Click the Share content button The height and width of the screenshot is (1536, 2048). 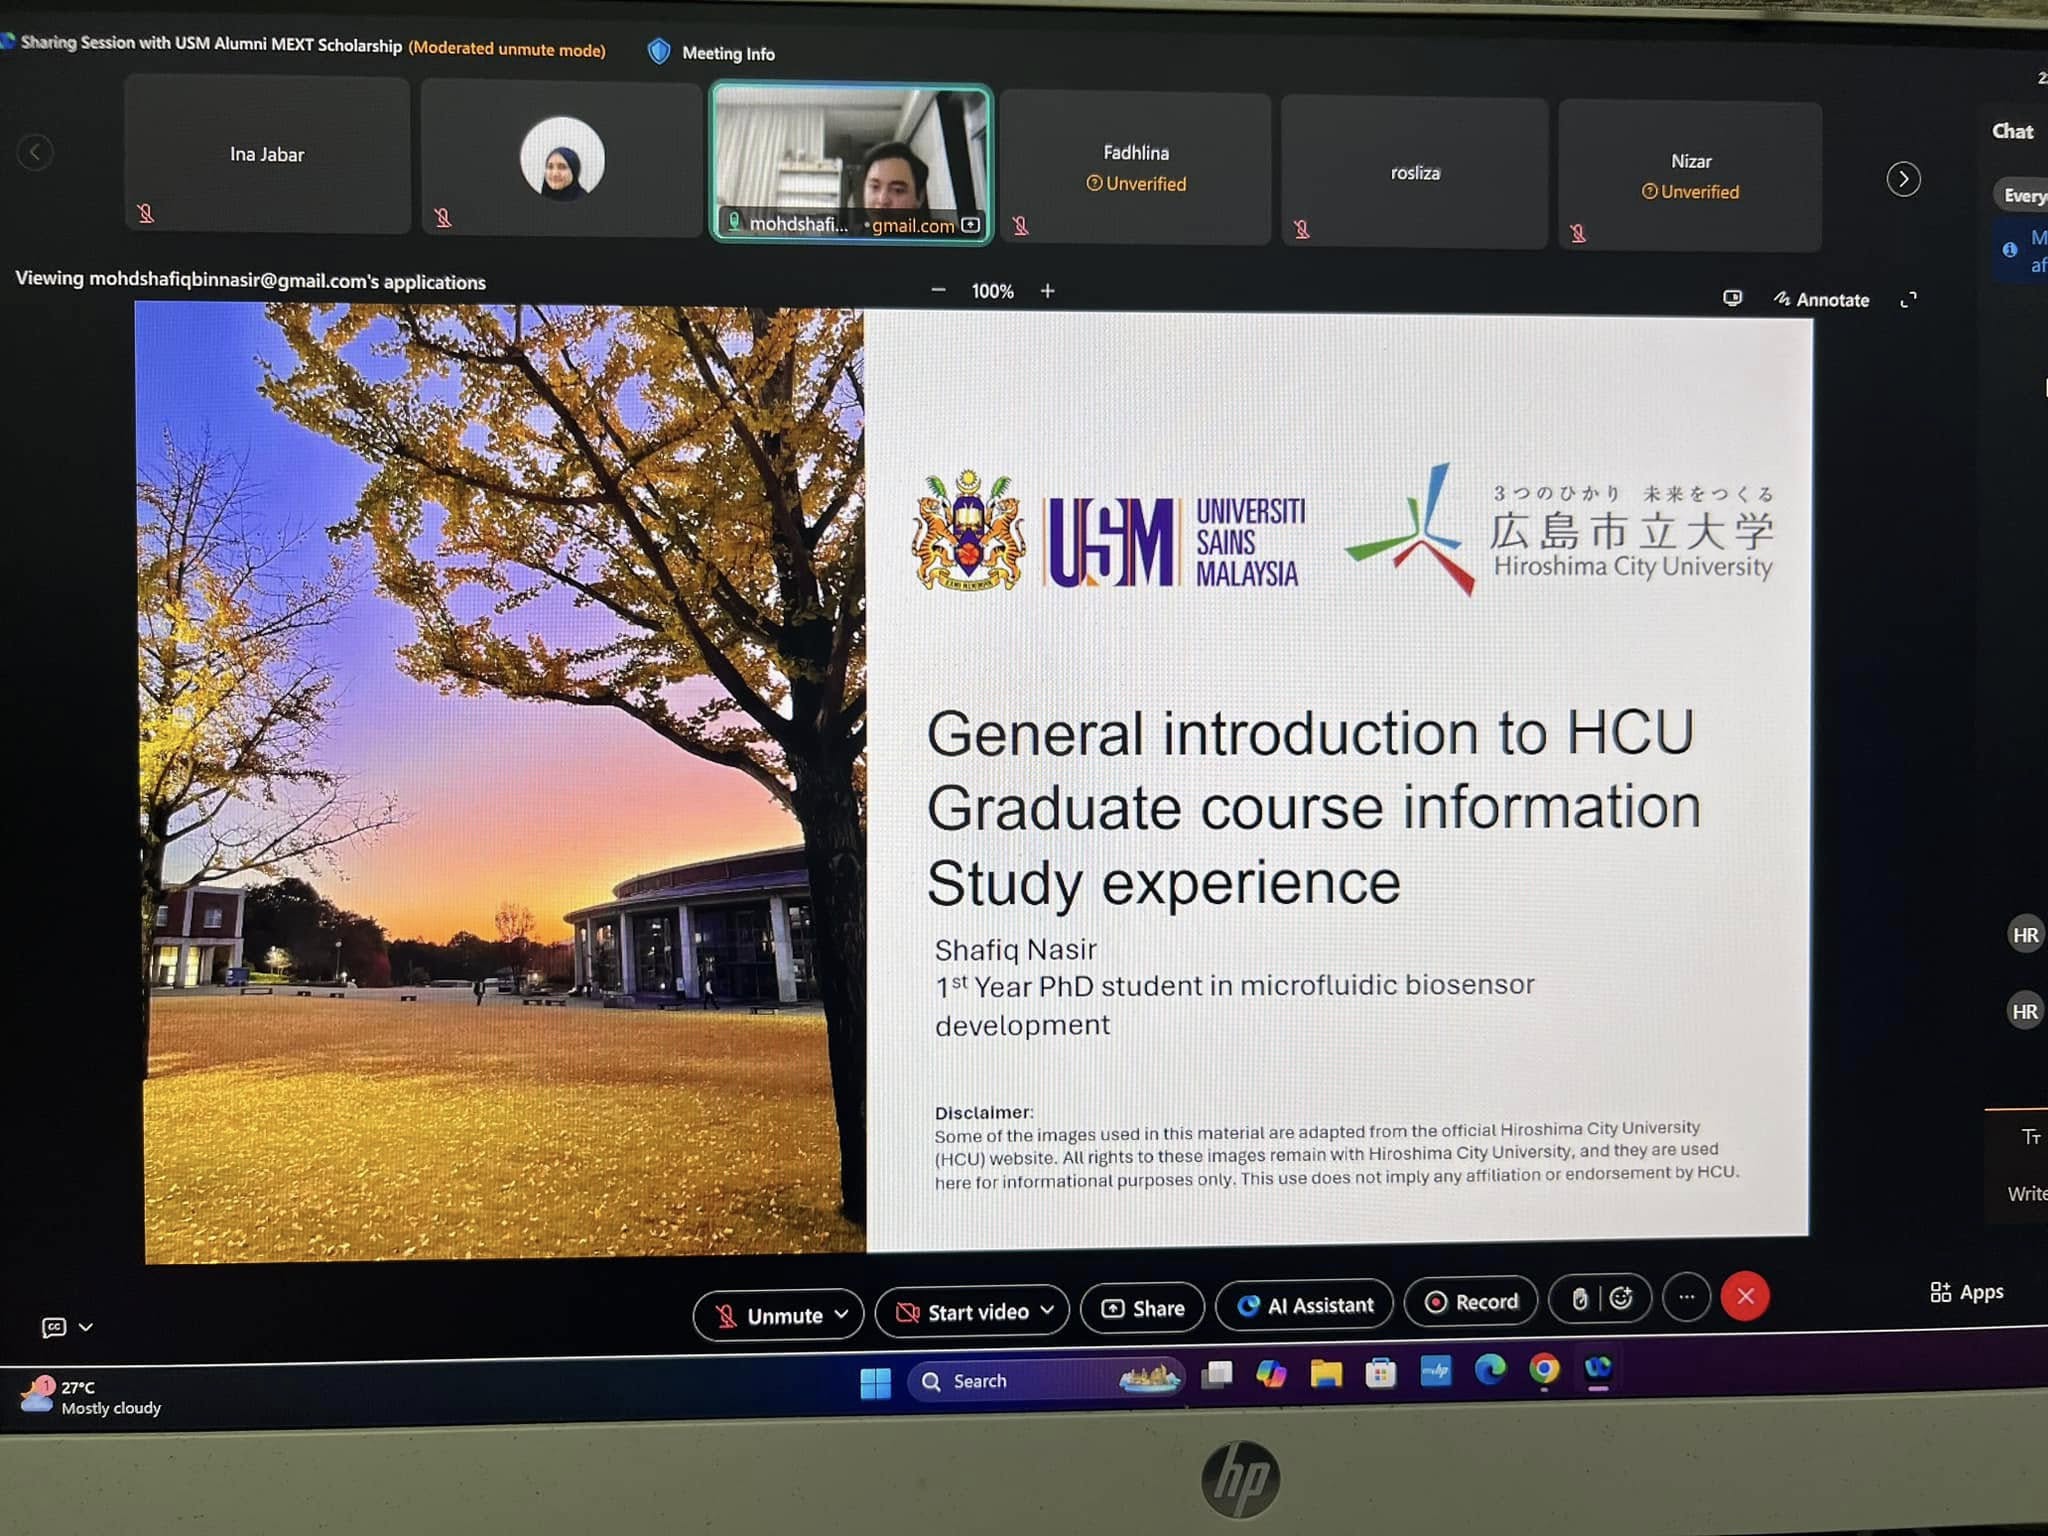1143,1308
